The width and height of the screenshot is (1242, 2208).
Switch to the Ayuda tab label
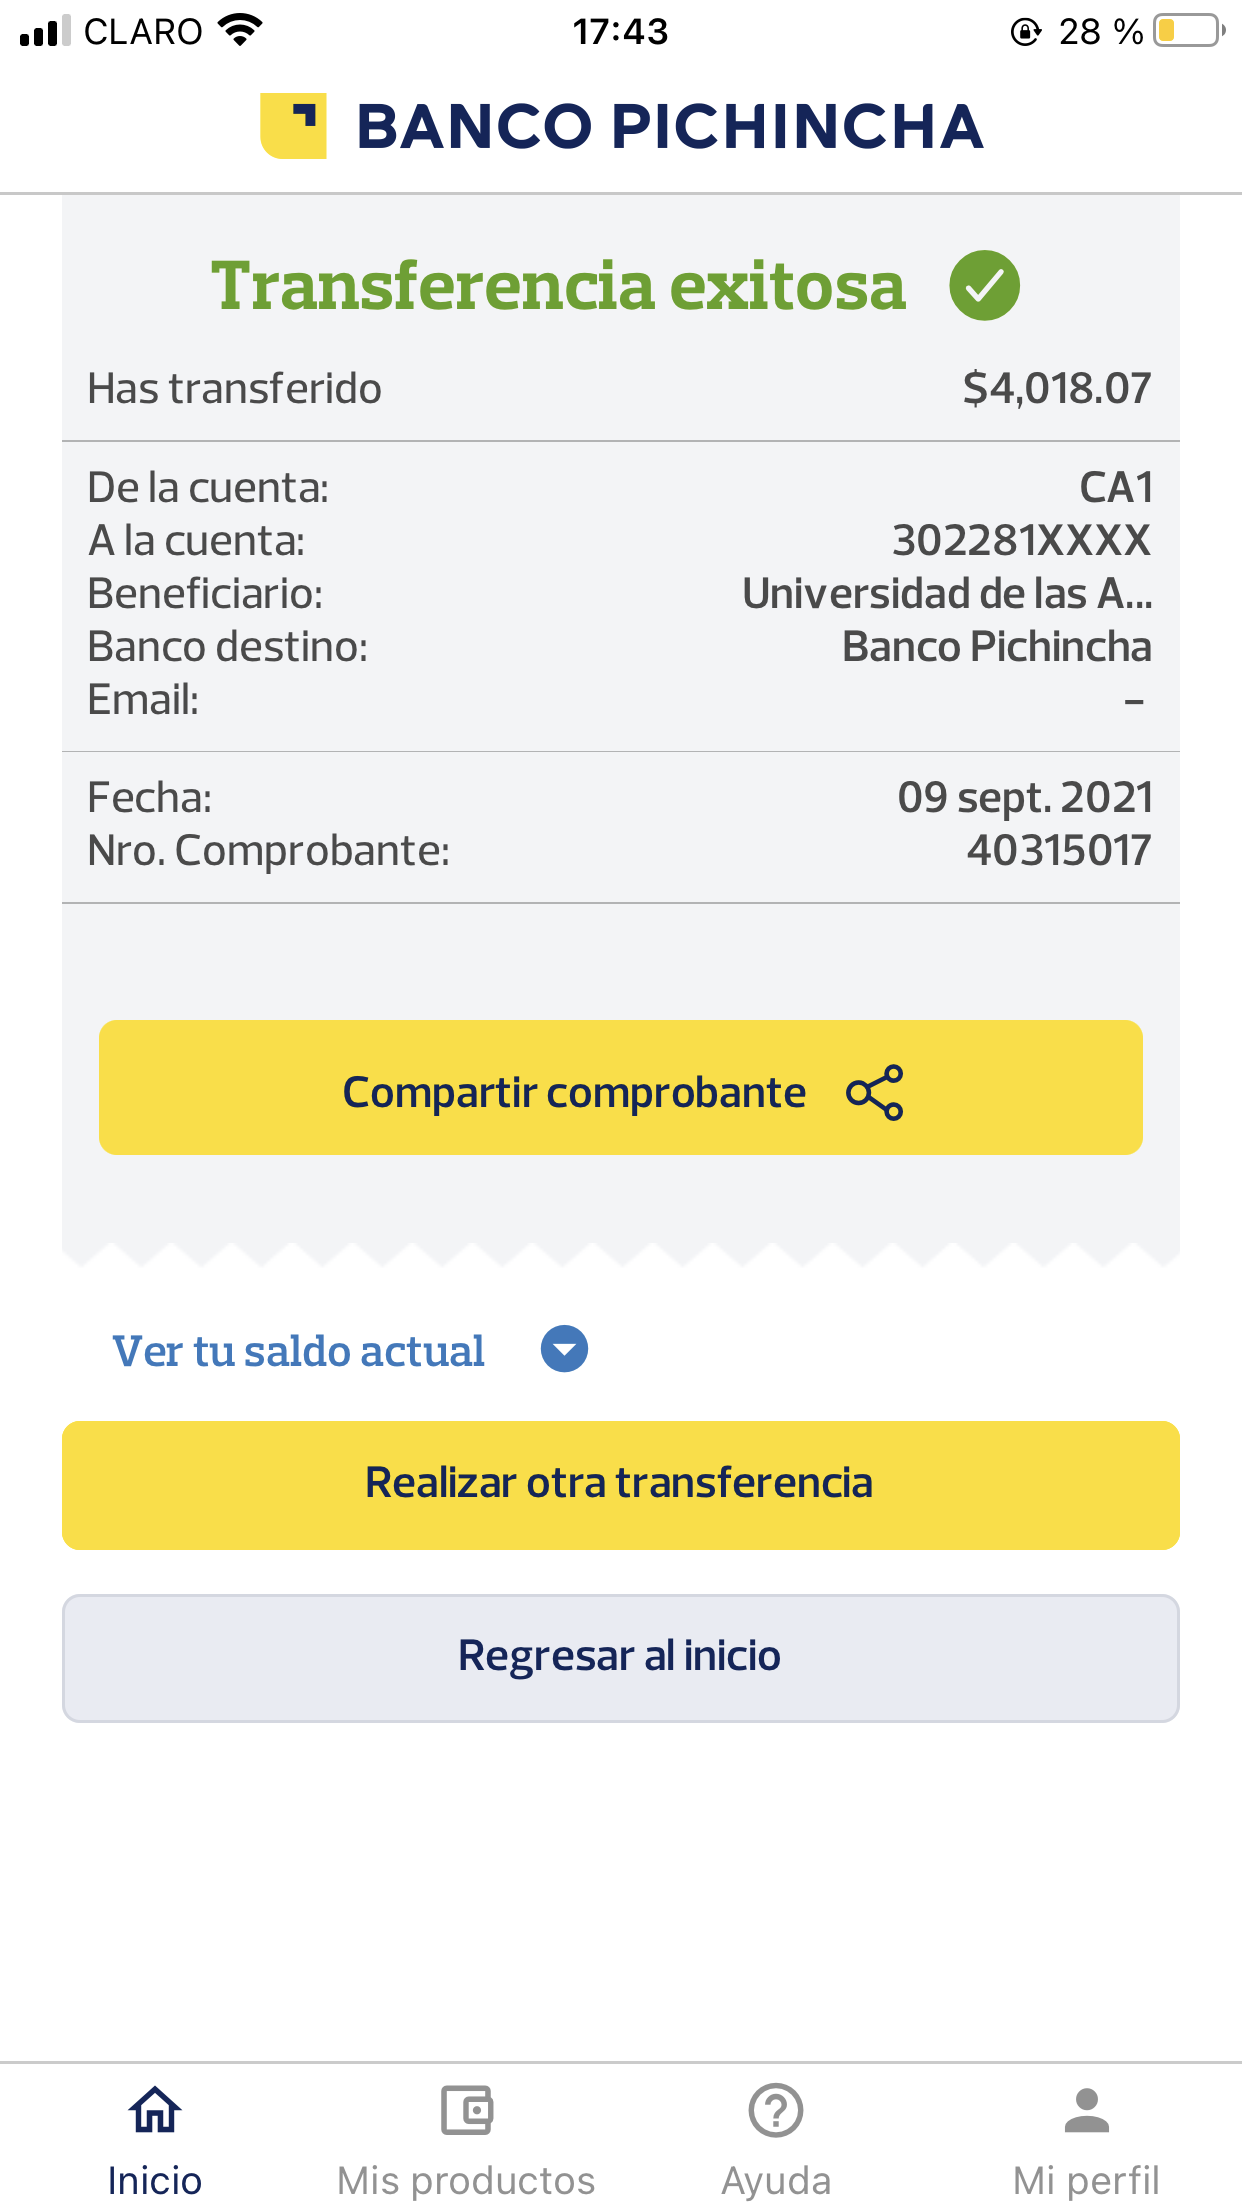(776, 2180)
